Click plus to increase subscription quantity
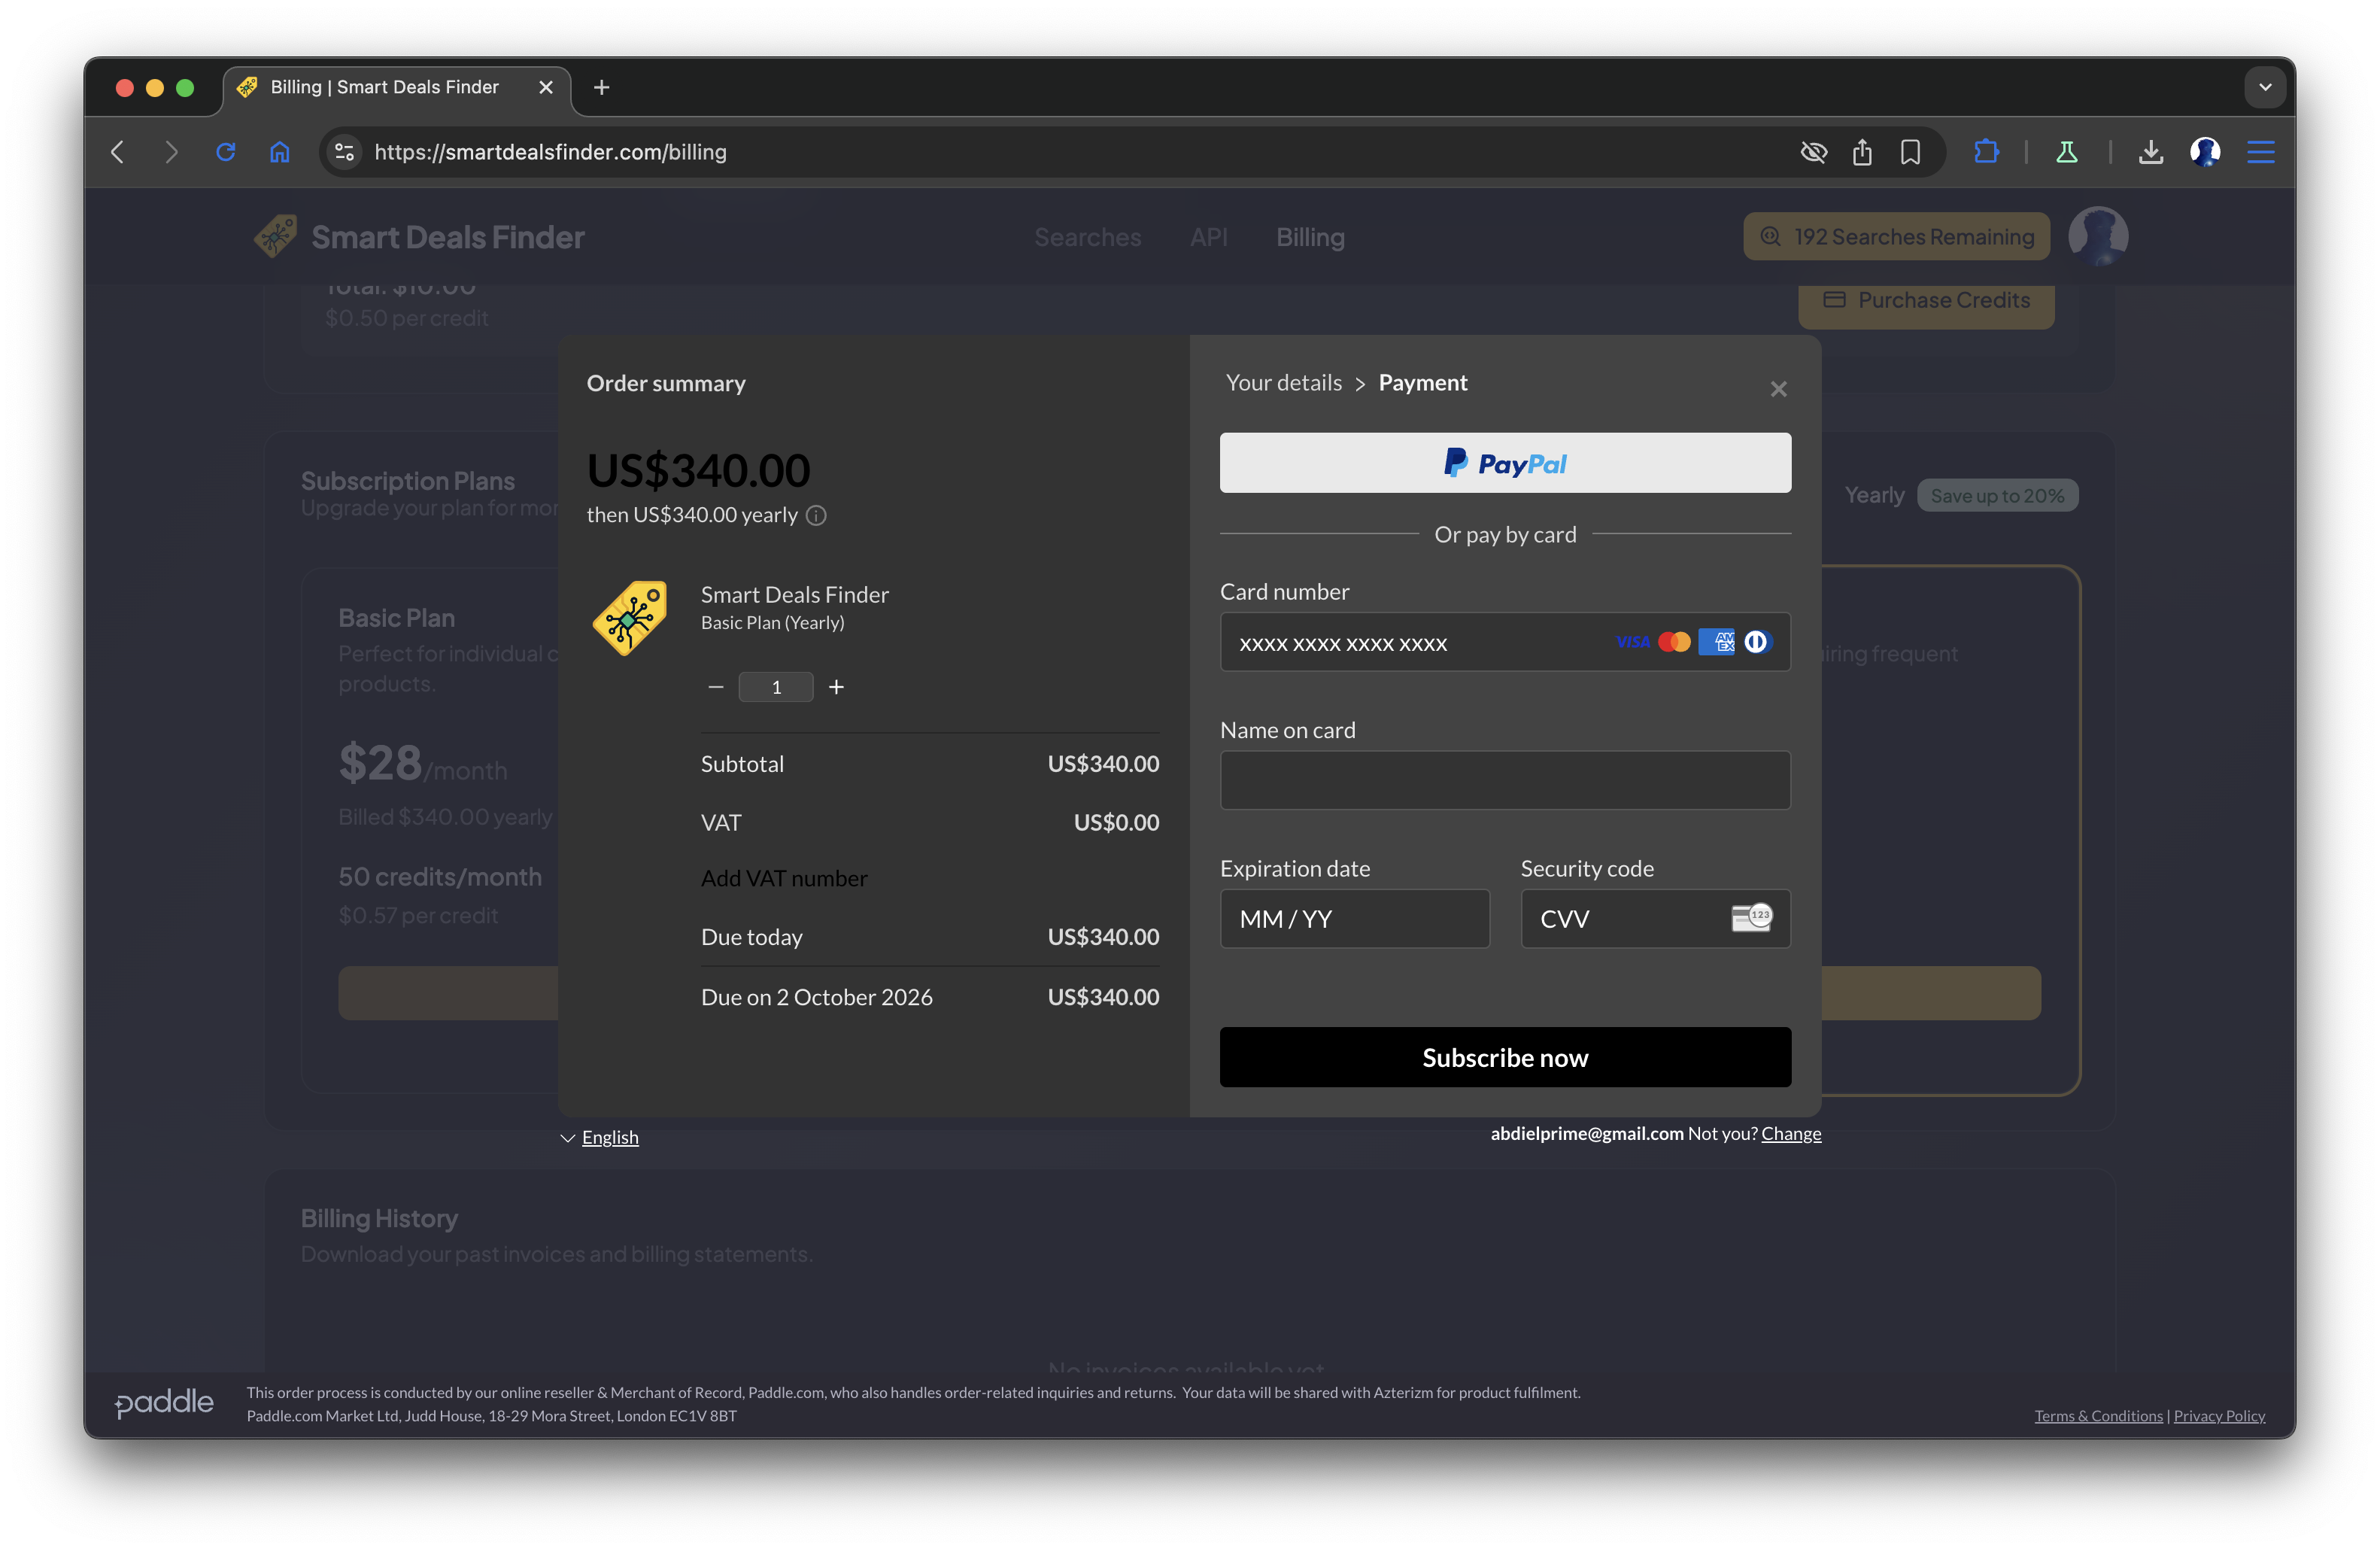 click(836, 687)
